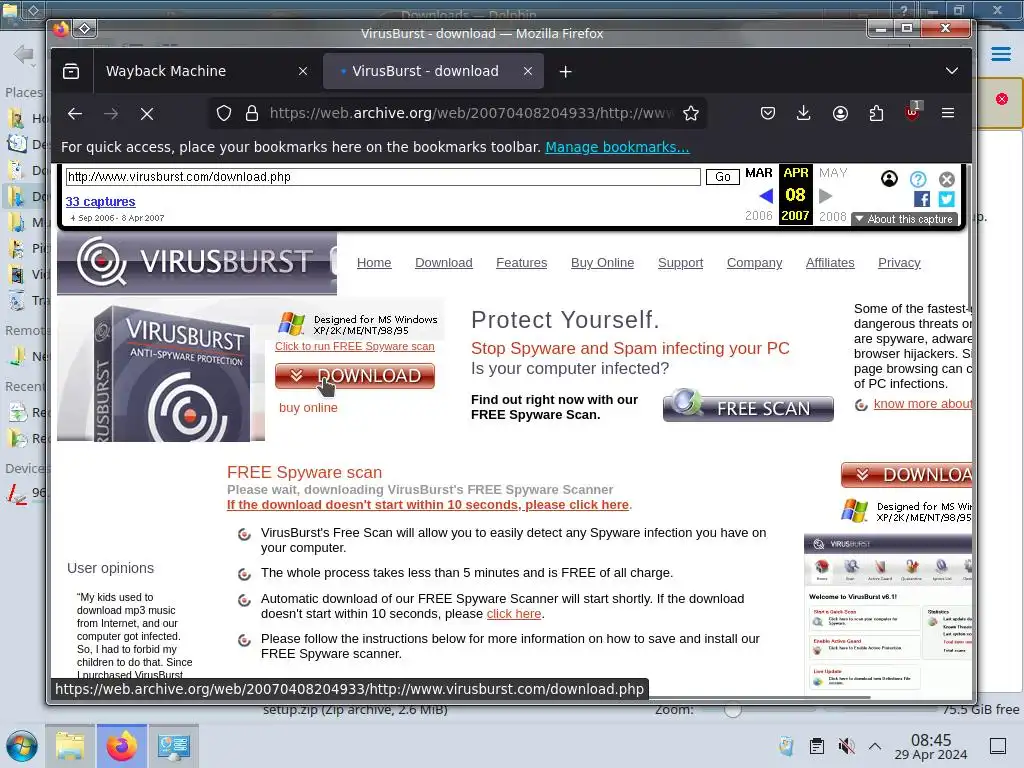Go to previous capture blue arrow

click(x=766, y=195)
